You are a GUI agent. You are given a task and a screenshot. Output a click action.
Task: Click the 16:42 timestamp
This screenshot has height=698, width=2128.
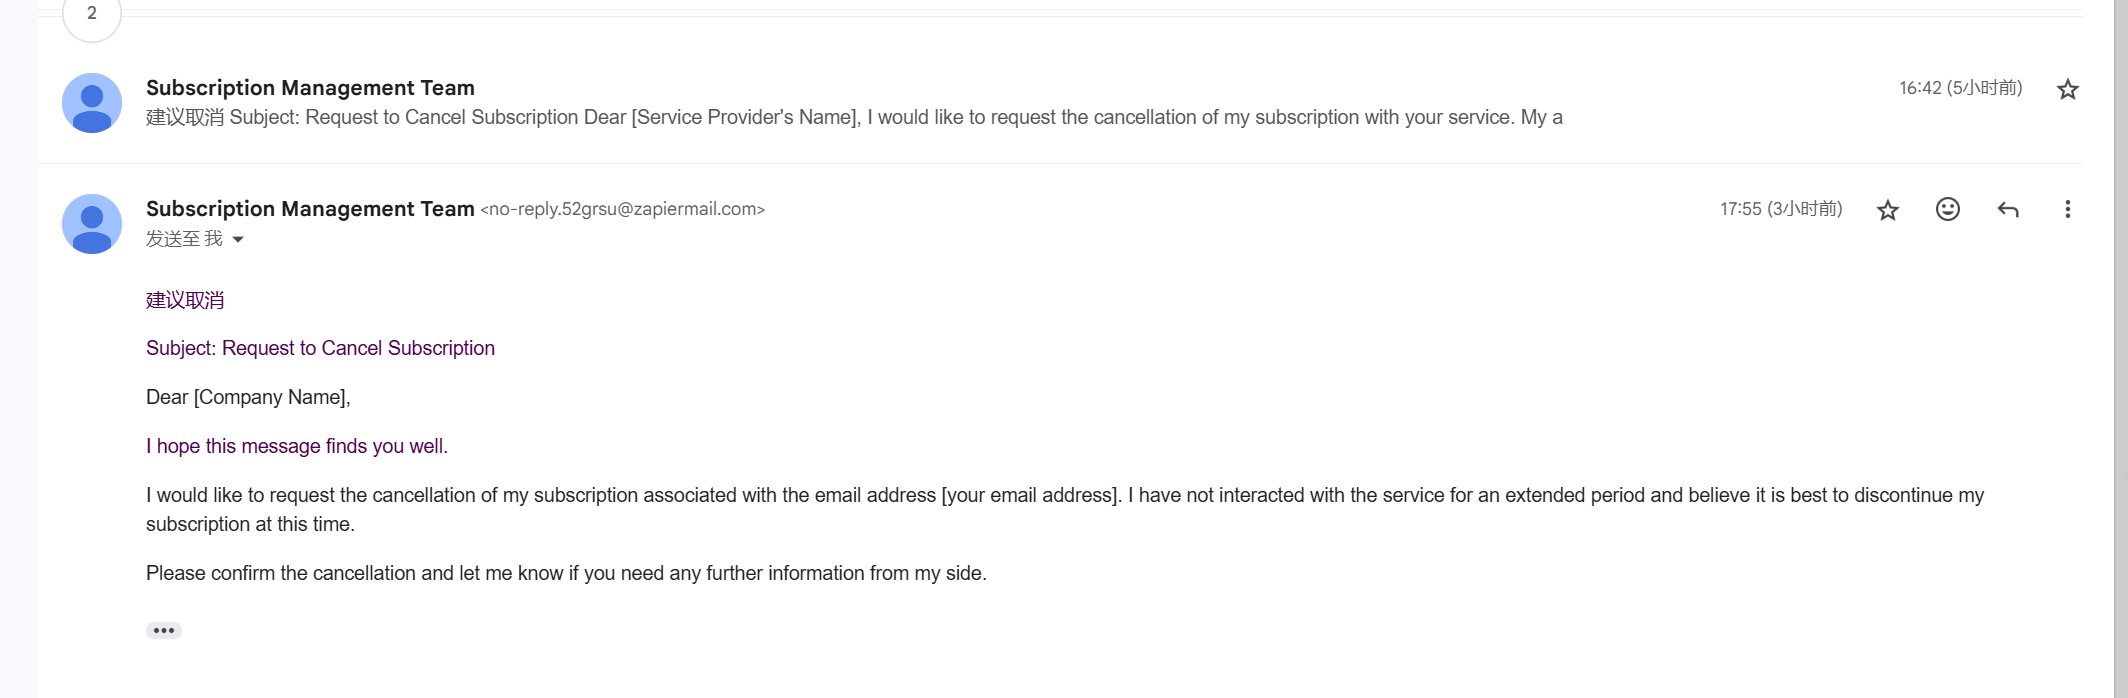pyautogui.click(x=1961, y=88)
